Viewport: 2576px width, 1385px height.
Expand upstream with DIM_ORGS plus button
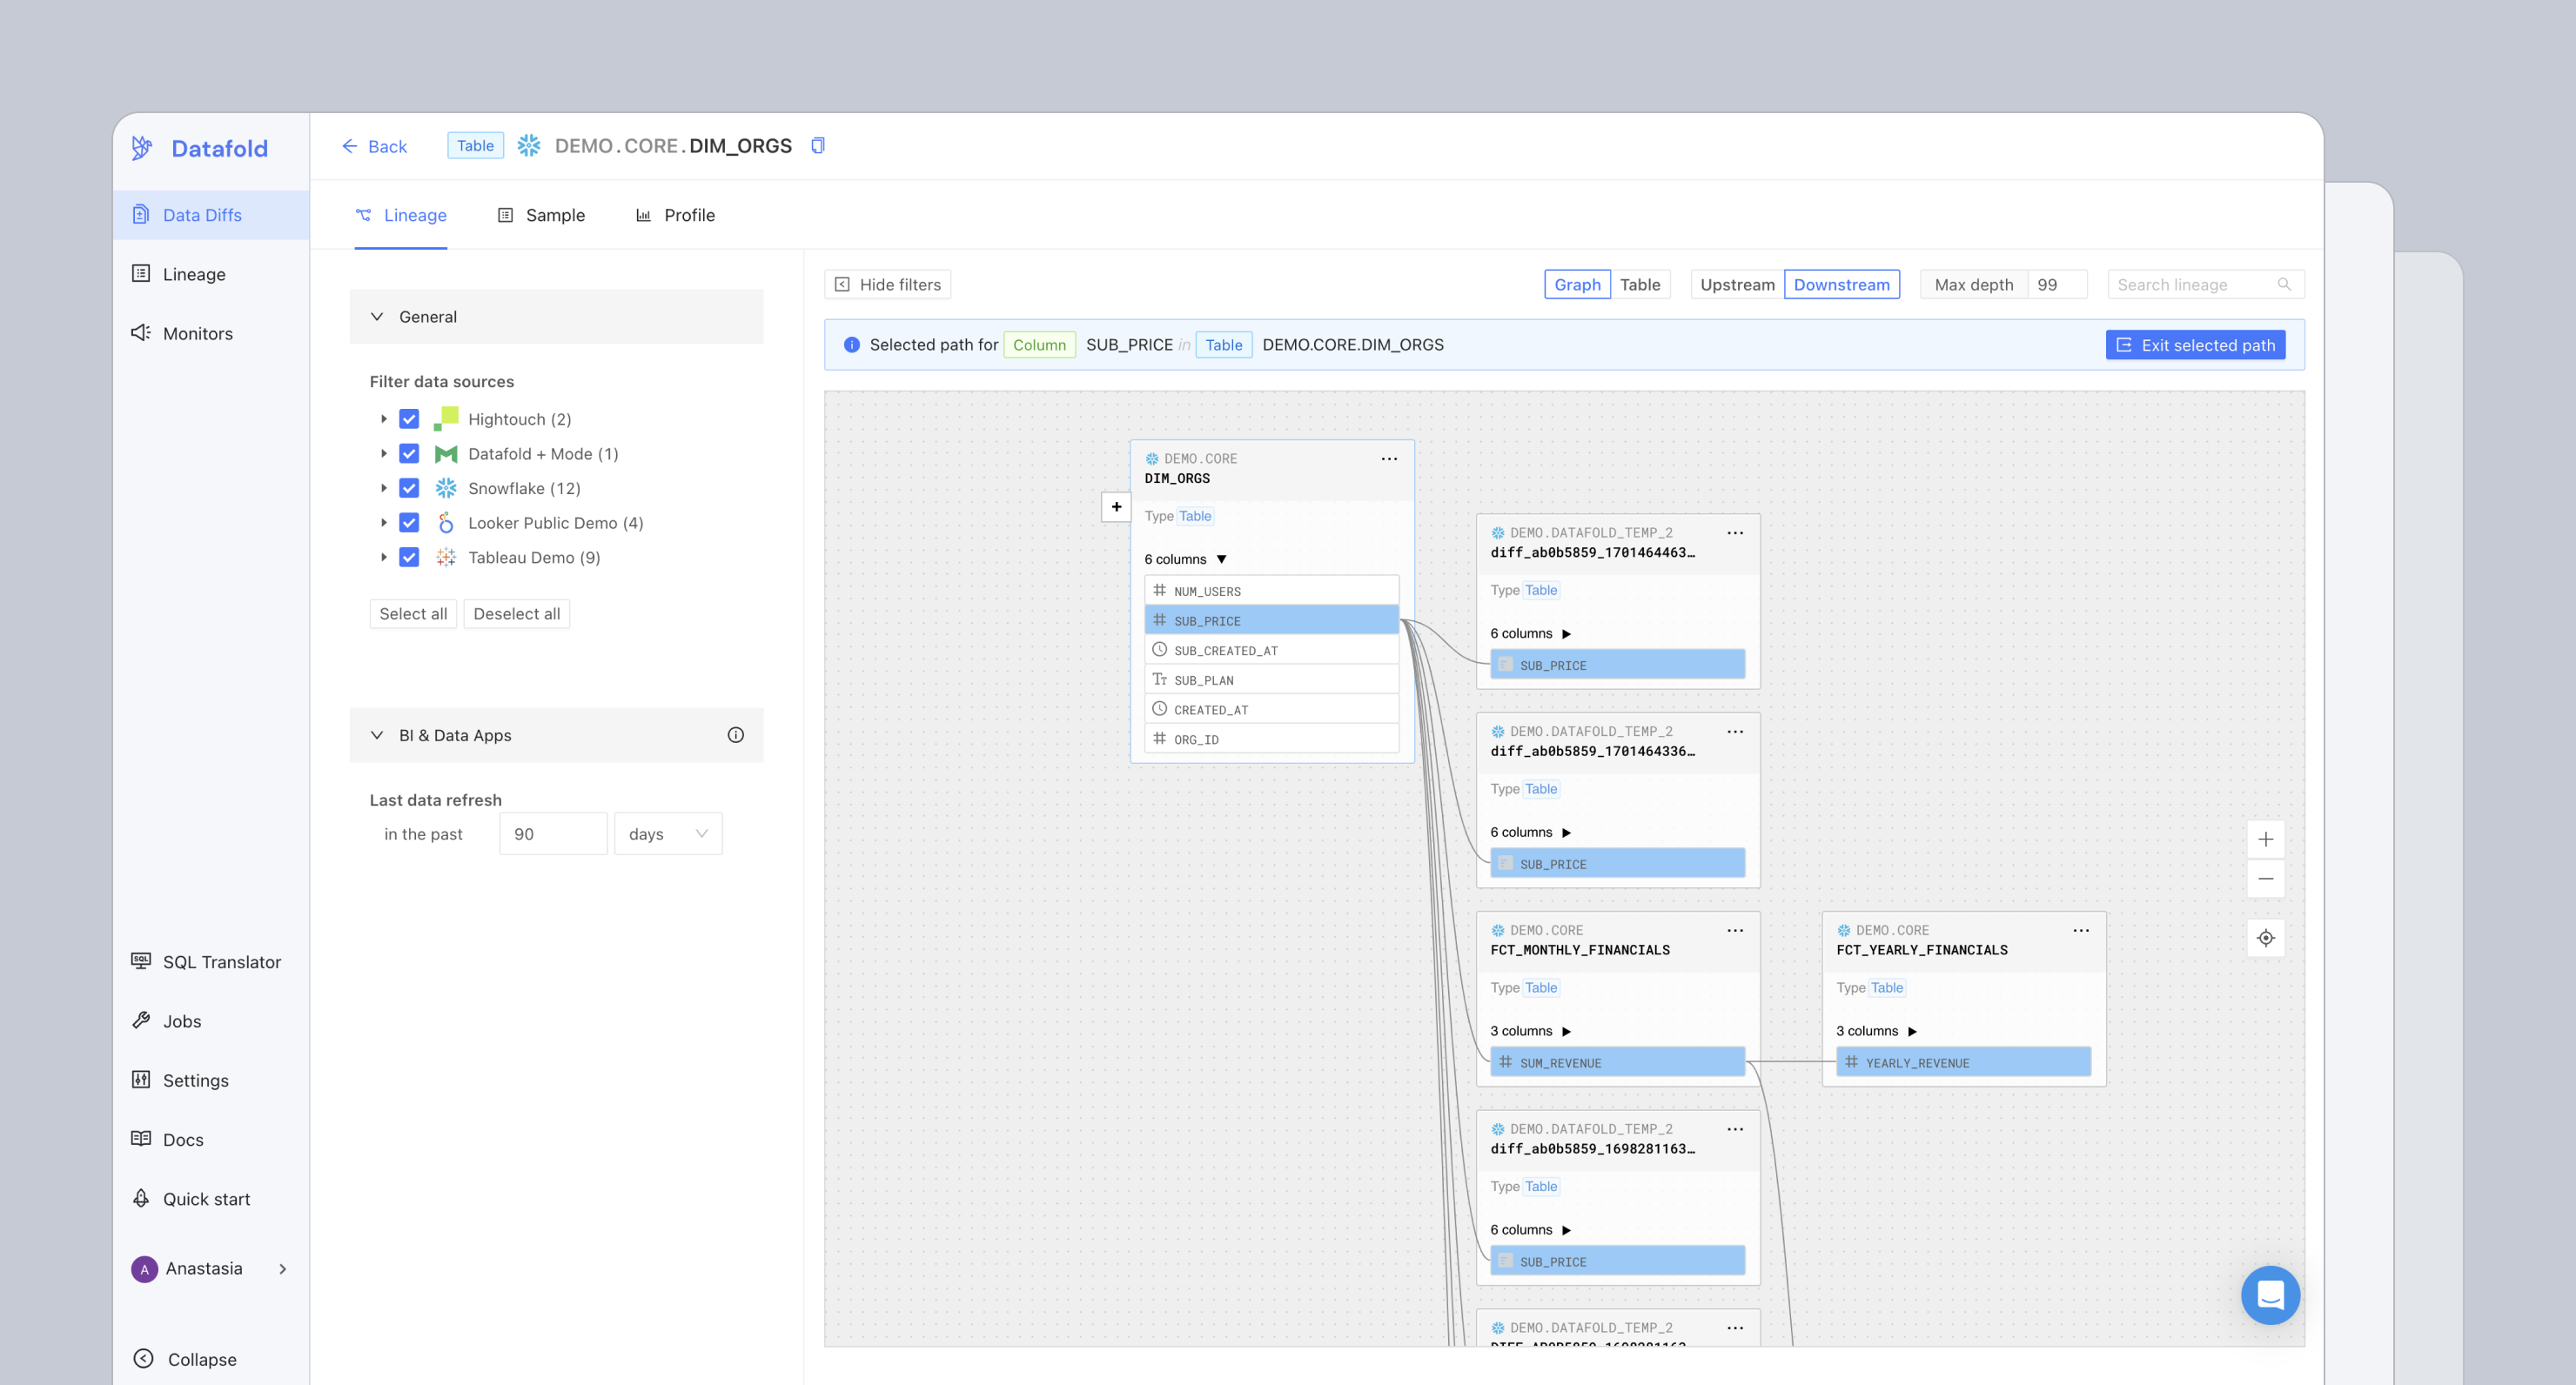(x=1116, y=507)
